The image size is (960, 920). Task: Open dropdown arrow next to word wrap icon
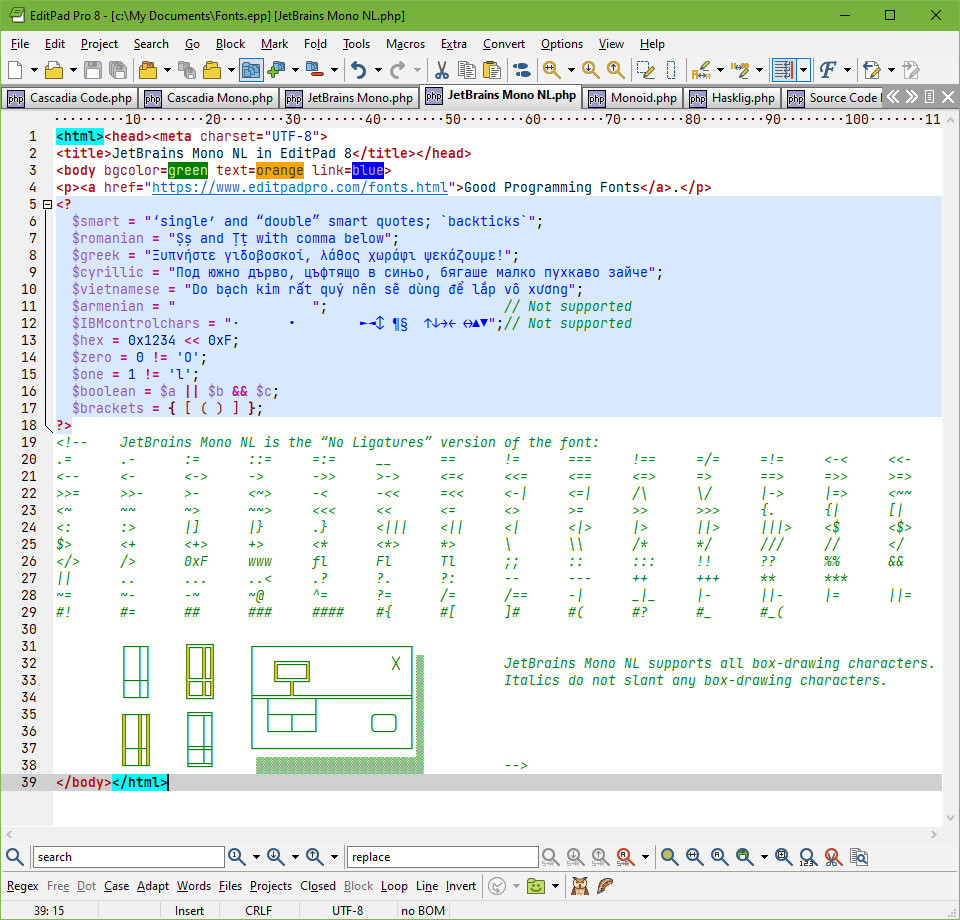[803, 70]
